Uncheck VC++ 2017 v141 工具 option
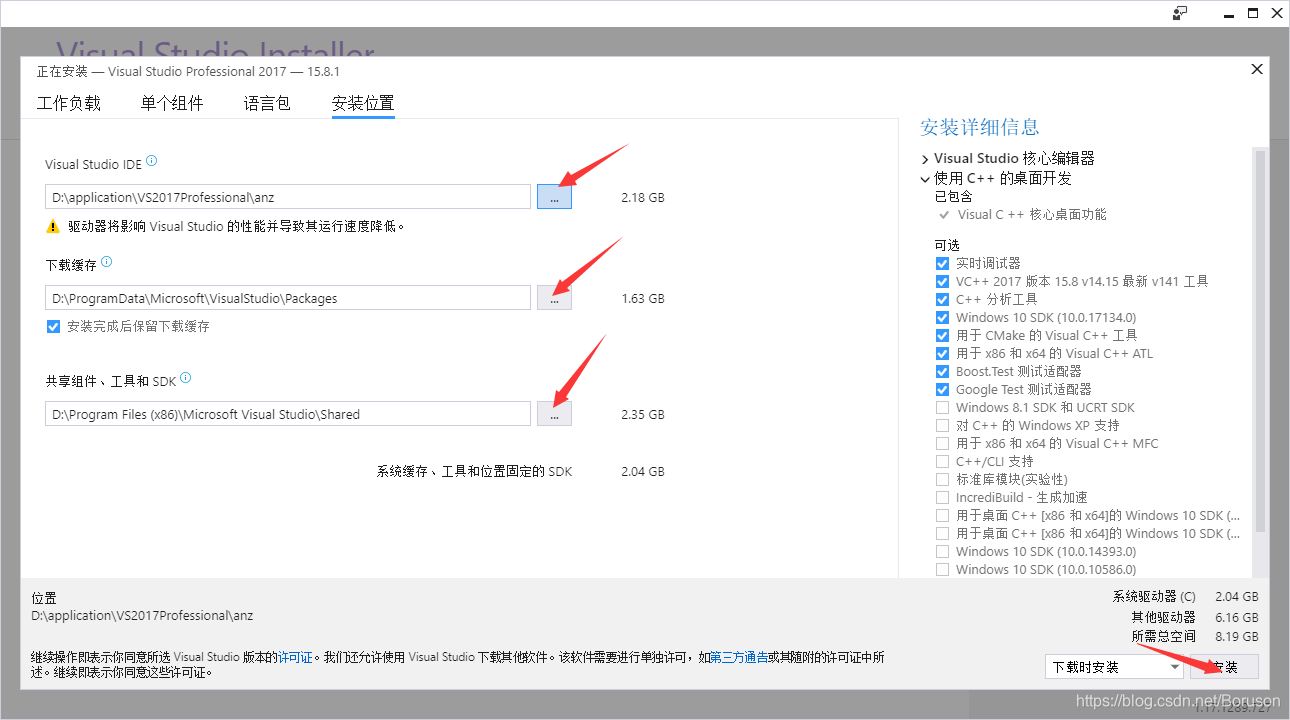Screen dimensions: 1290x720 [942, 281]
